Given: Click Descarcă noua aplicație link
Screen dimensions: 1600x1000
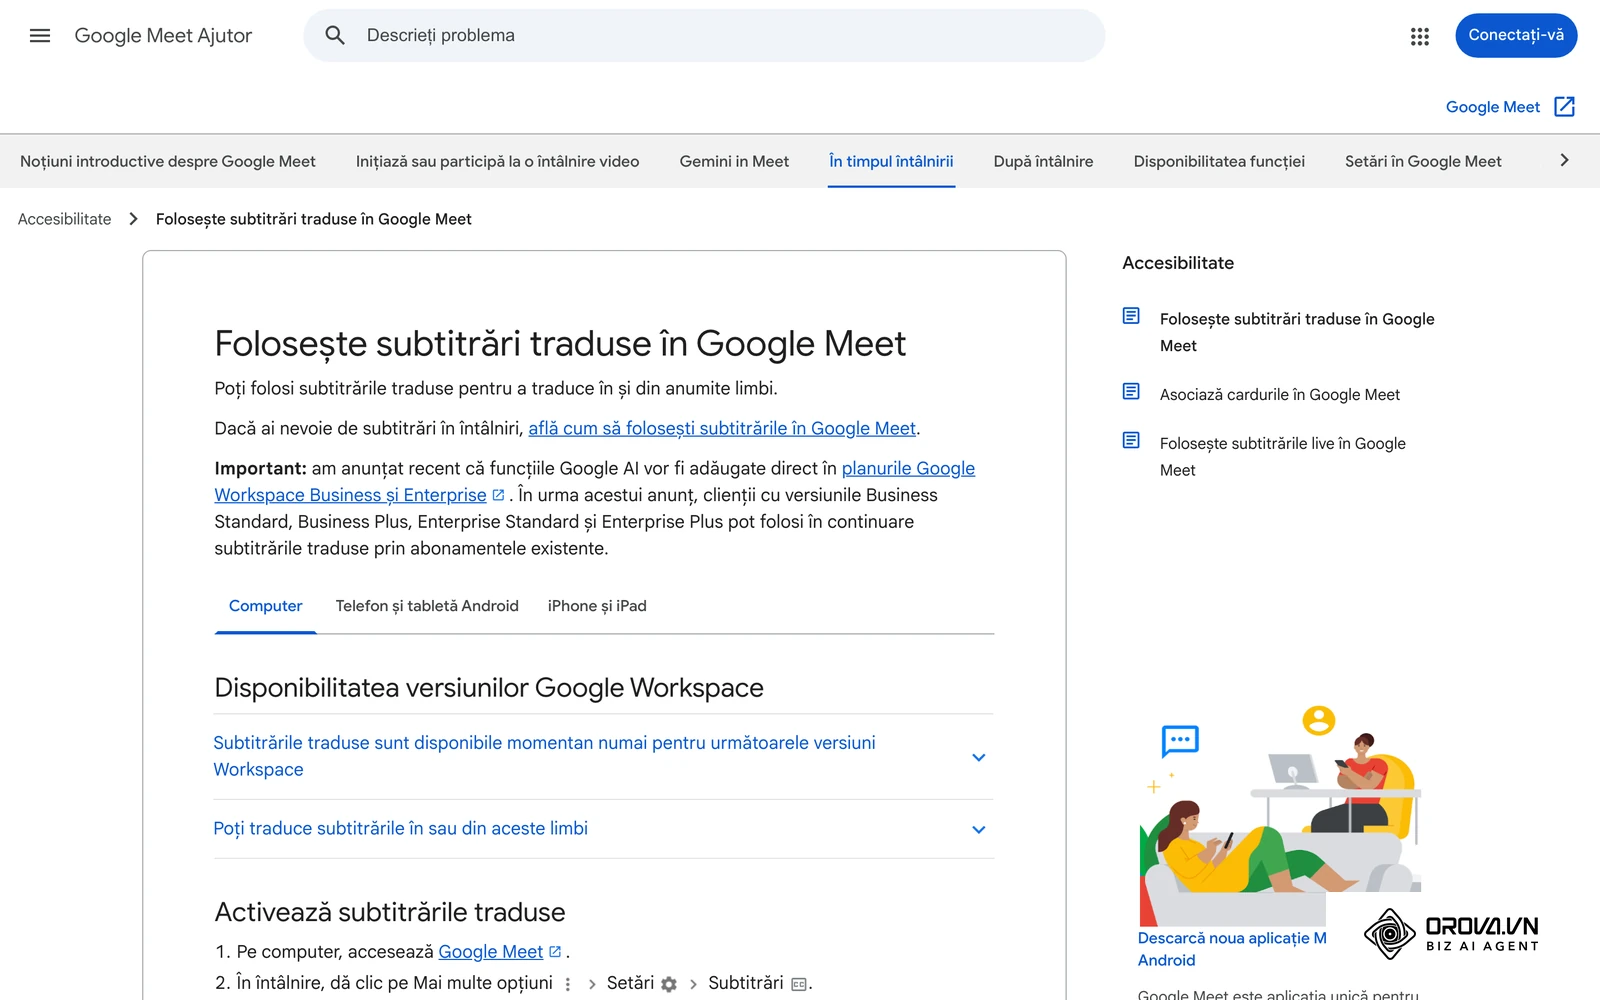Looking at the screenshot, I should [1232, 949].
